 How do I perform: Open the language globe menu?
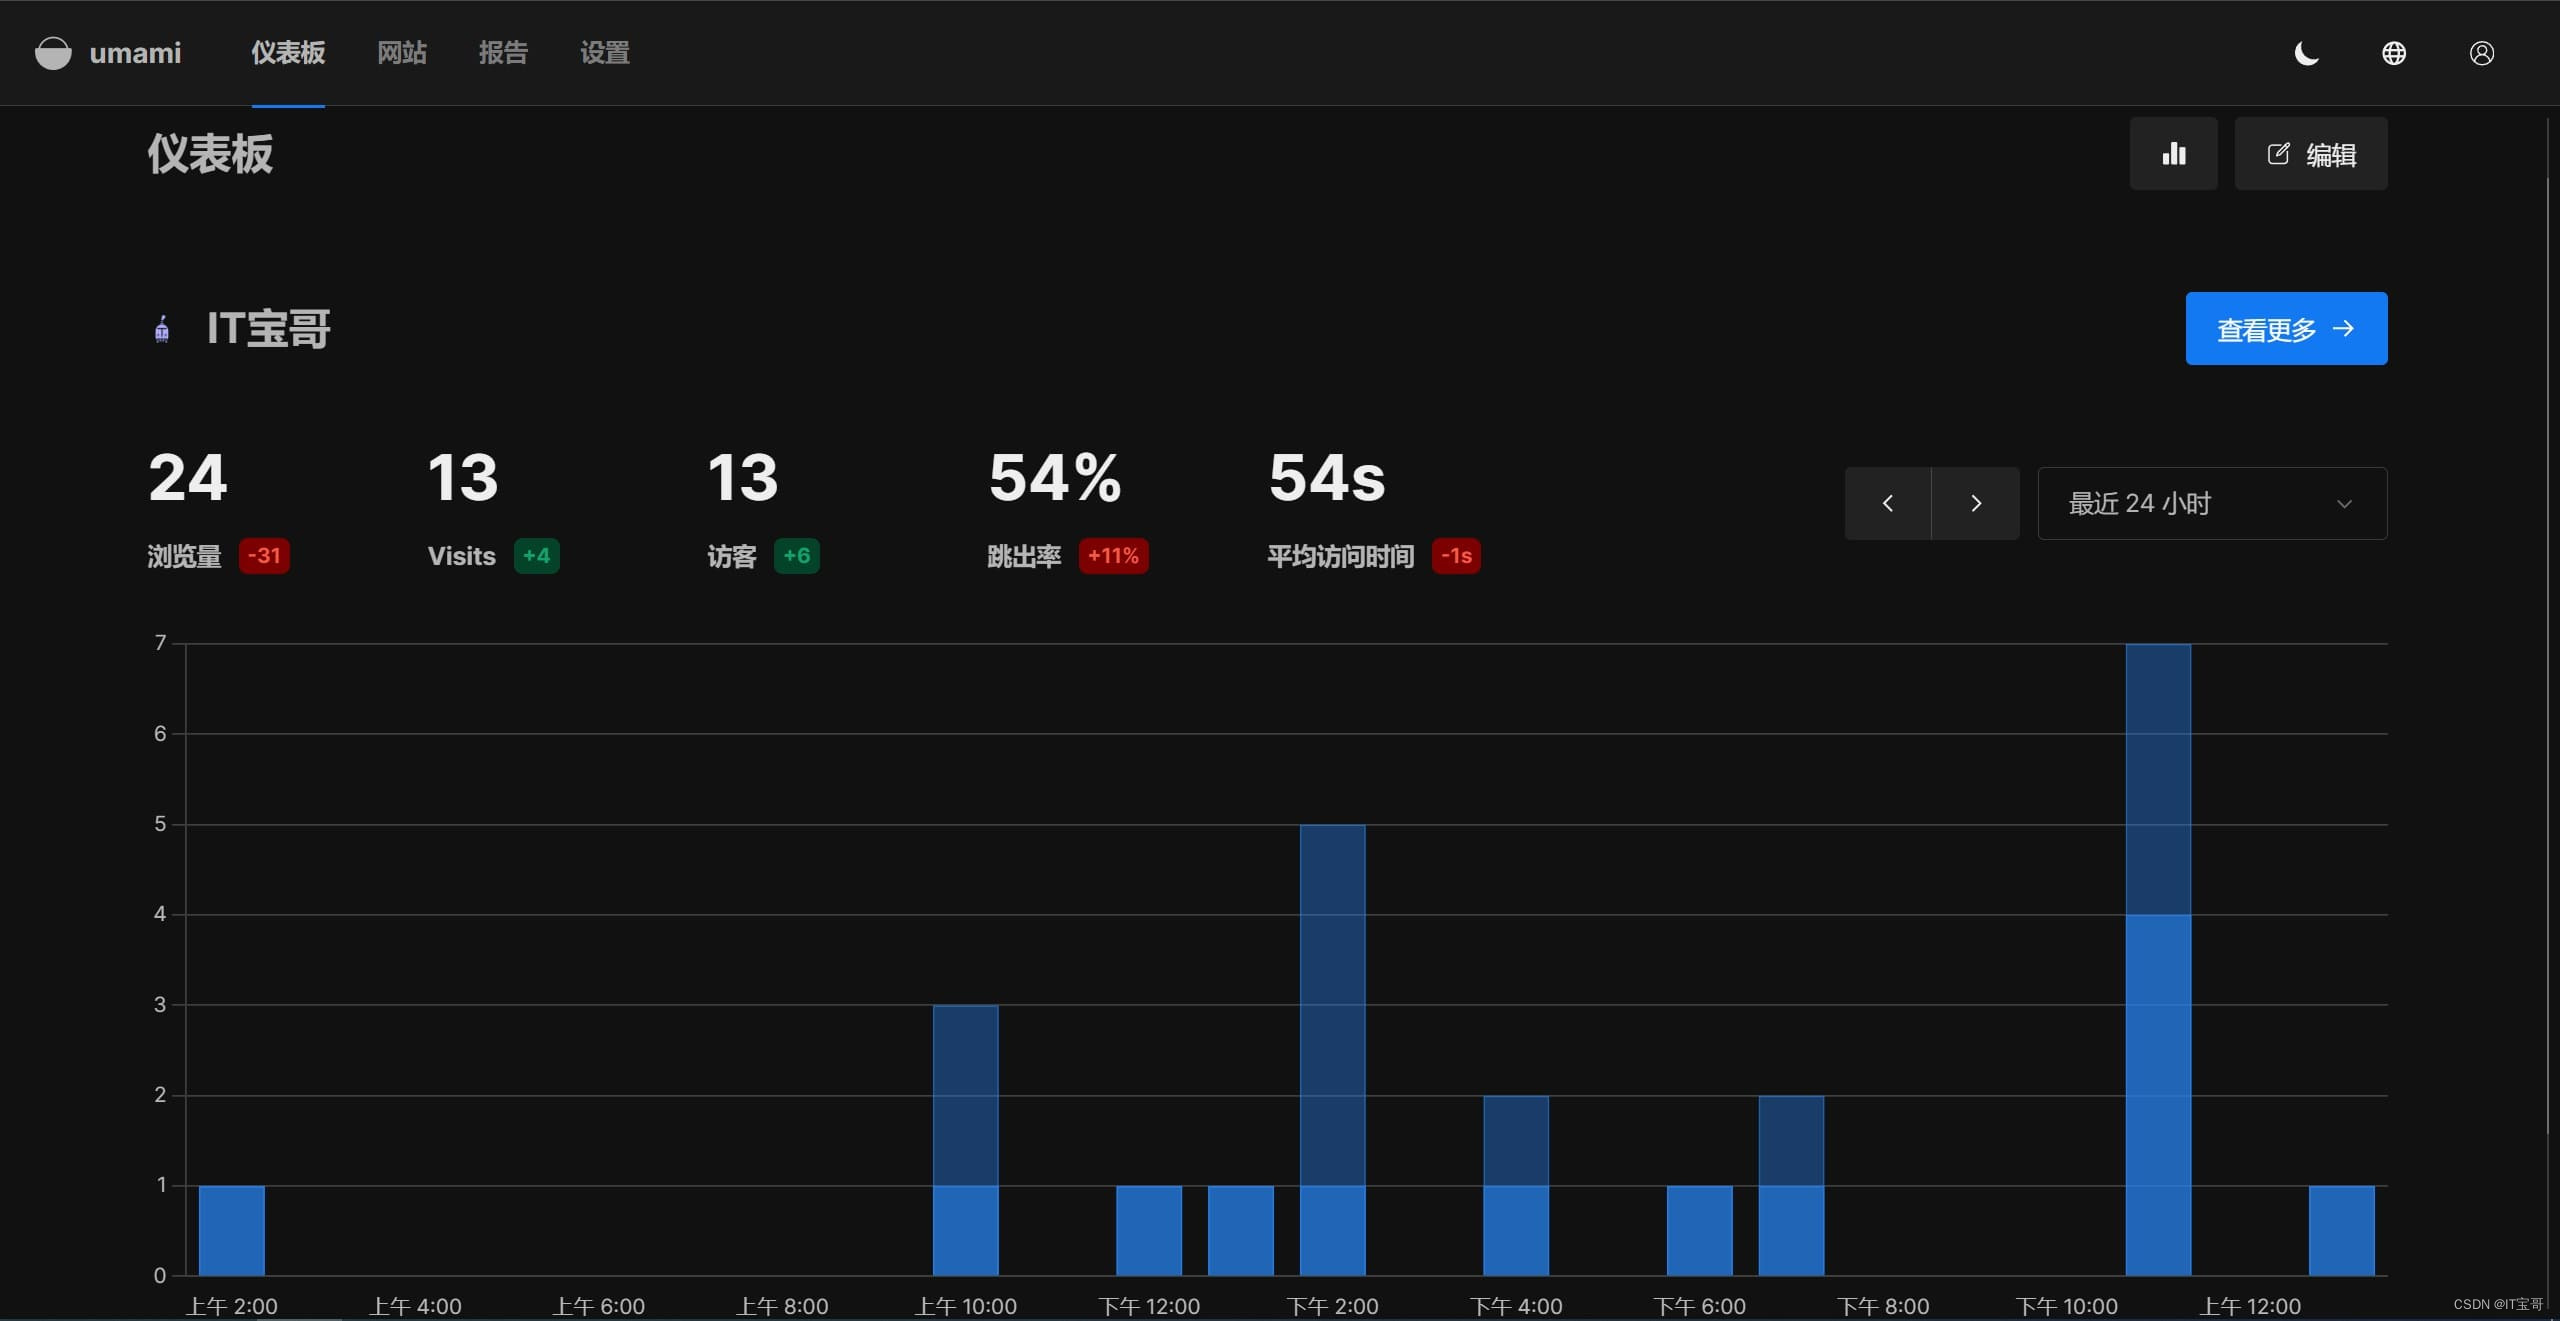[x=2394, y=53]
